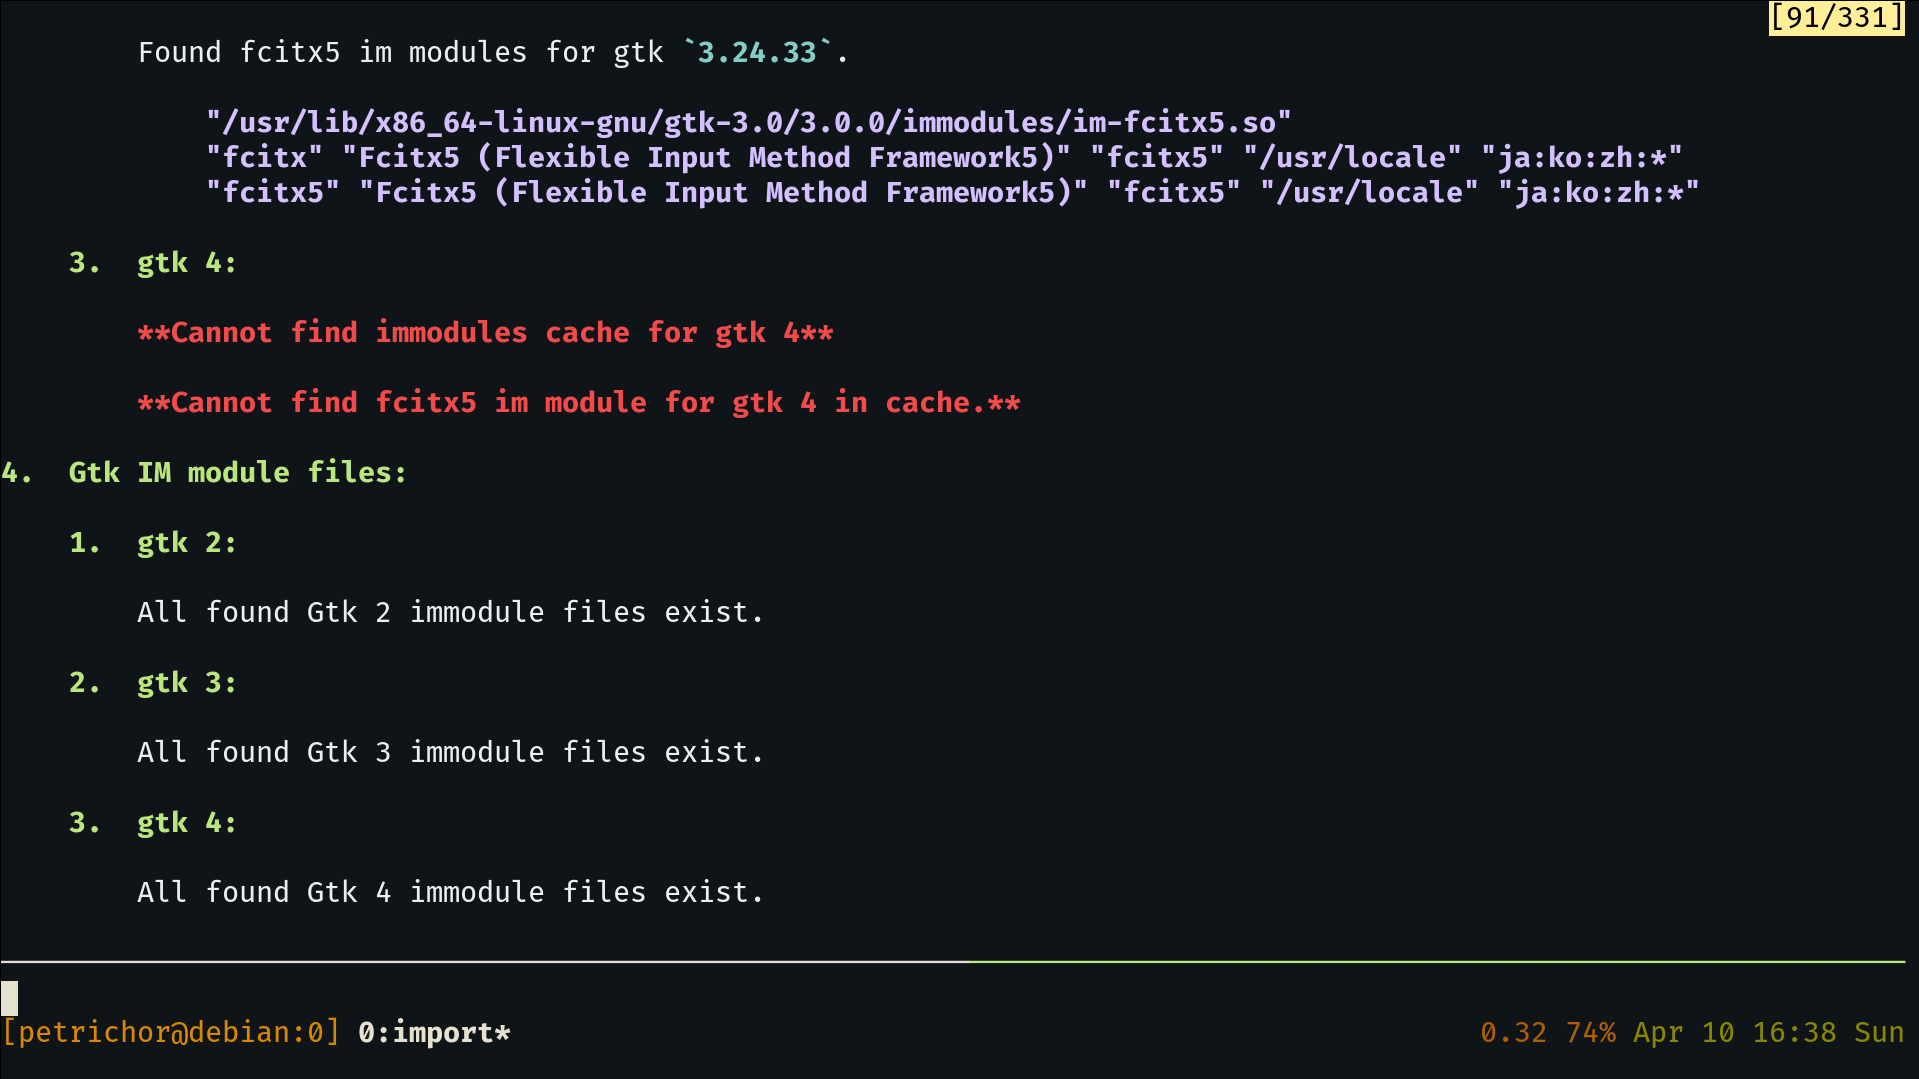Click the [91/331] scroll position indicator
The image size is (1919, 1079).
point(1836,18)
